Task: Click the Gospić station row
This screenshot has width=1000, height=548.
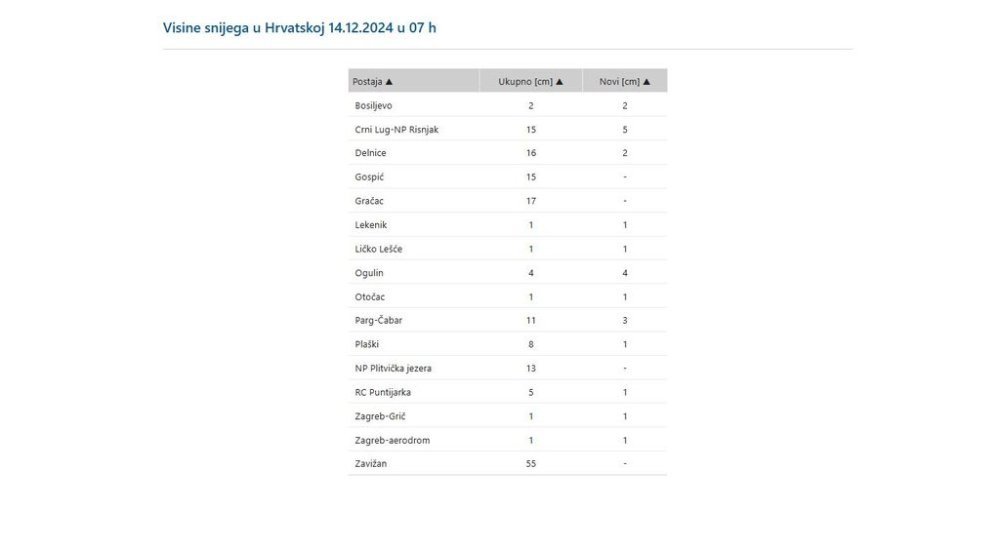Action: point(508,177)
